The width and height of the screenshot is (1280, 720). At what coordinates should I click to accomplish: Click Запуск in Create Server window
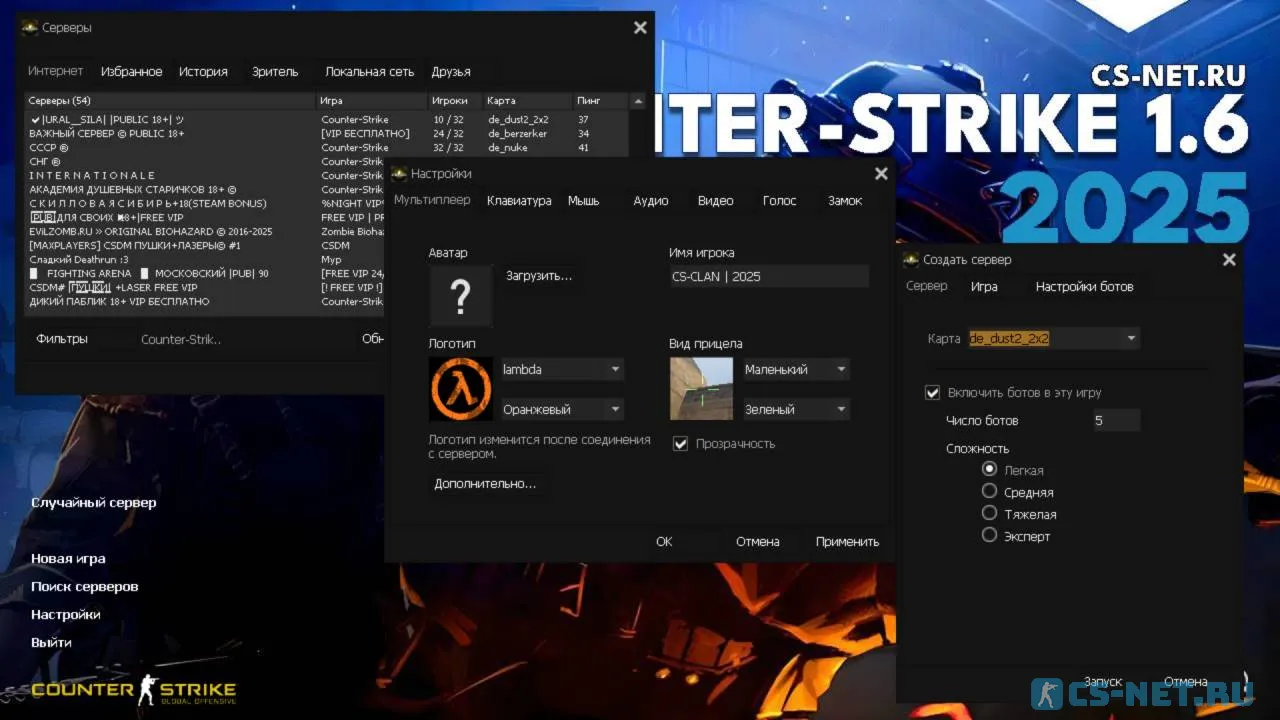pos(1102,682)
